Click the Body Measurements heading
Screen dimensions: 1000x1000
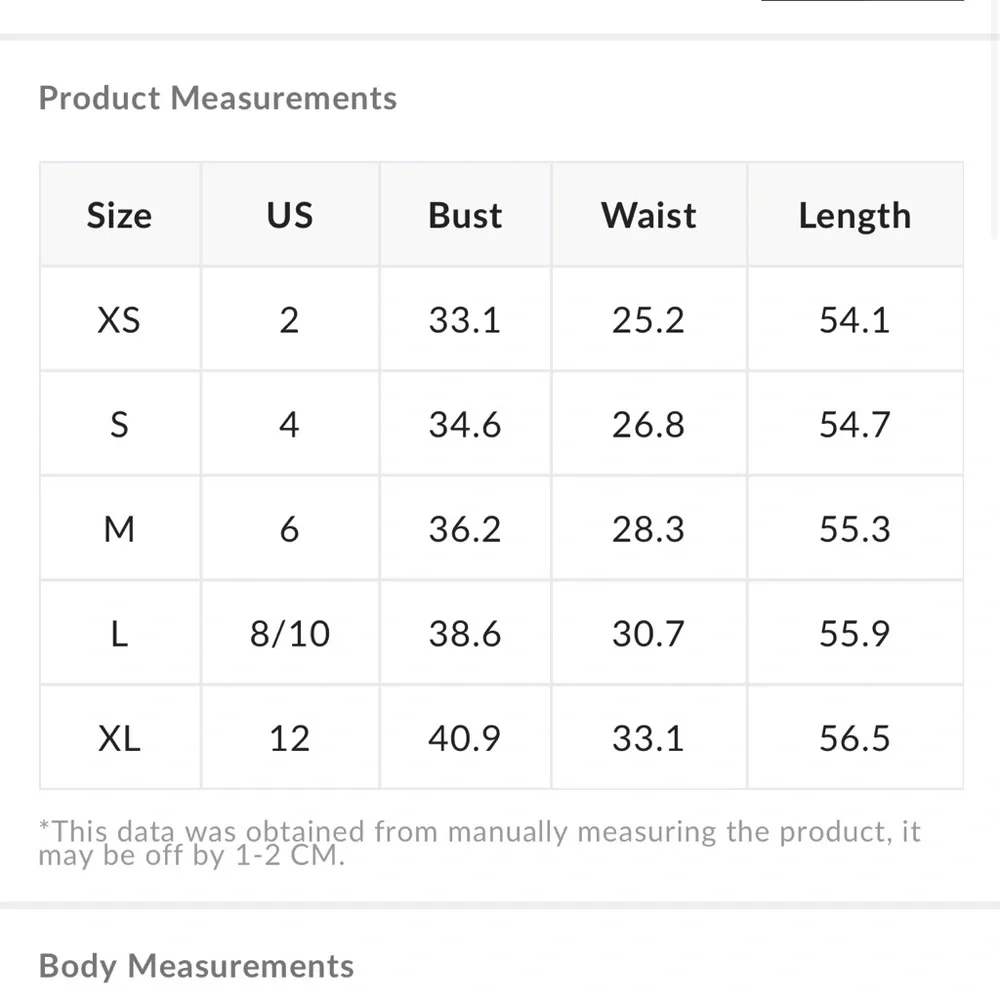coord(196,966)
